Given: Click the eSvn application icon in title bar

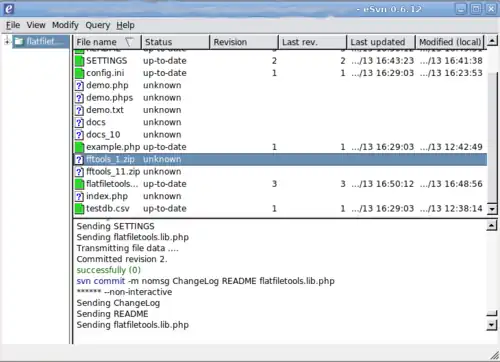Looking at the screenshot, I should [x=9, y=9].
